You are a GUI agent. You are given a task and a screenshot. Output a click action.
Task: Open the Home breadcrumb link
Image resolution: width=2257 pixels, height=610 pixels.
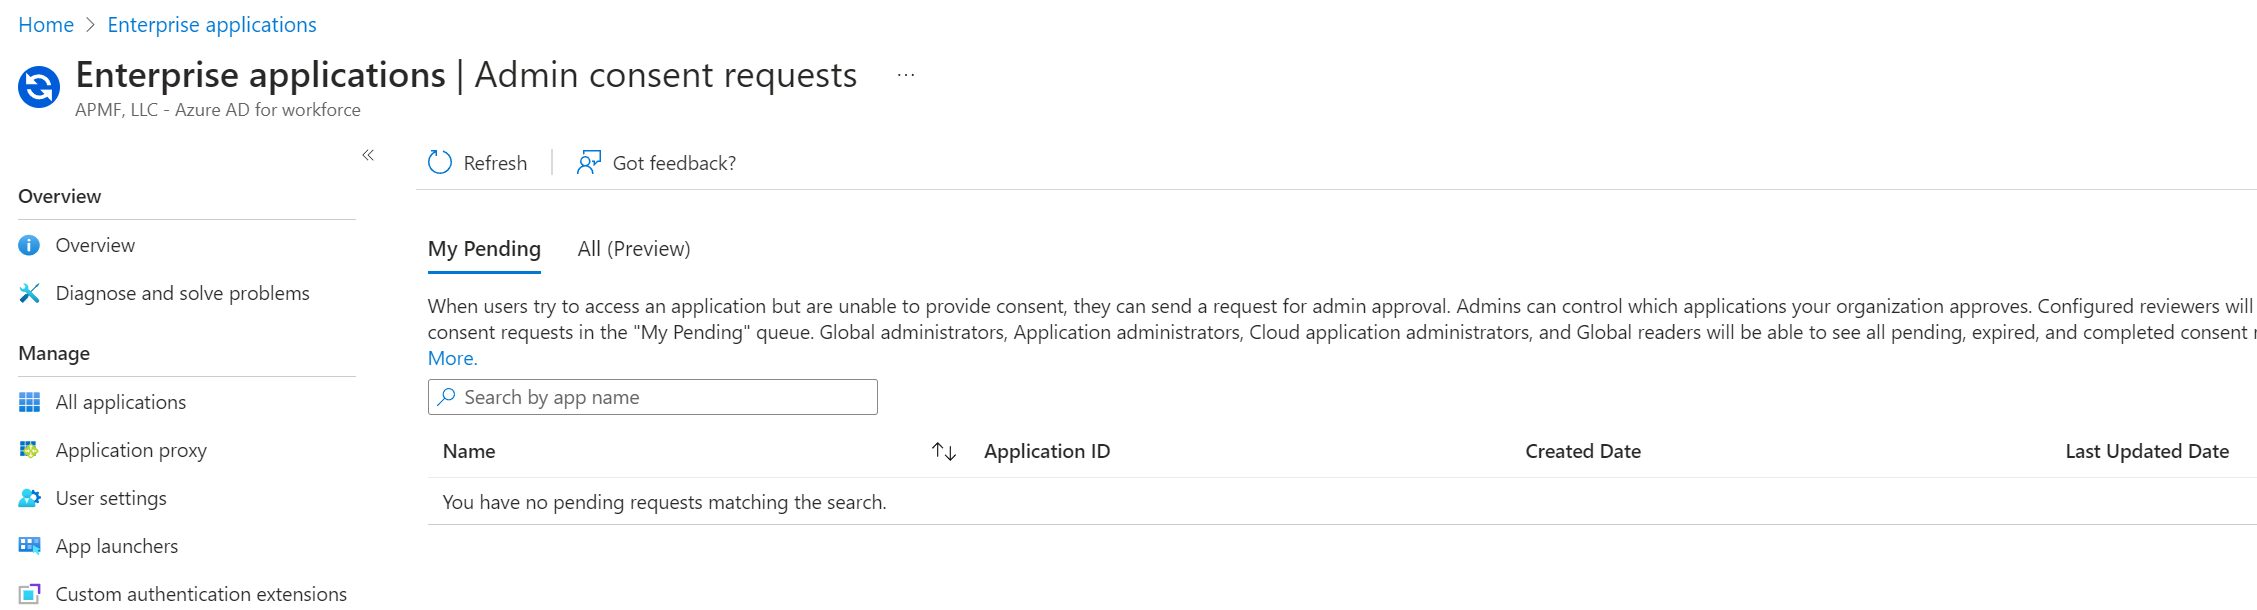click(45, 24)
